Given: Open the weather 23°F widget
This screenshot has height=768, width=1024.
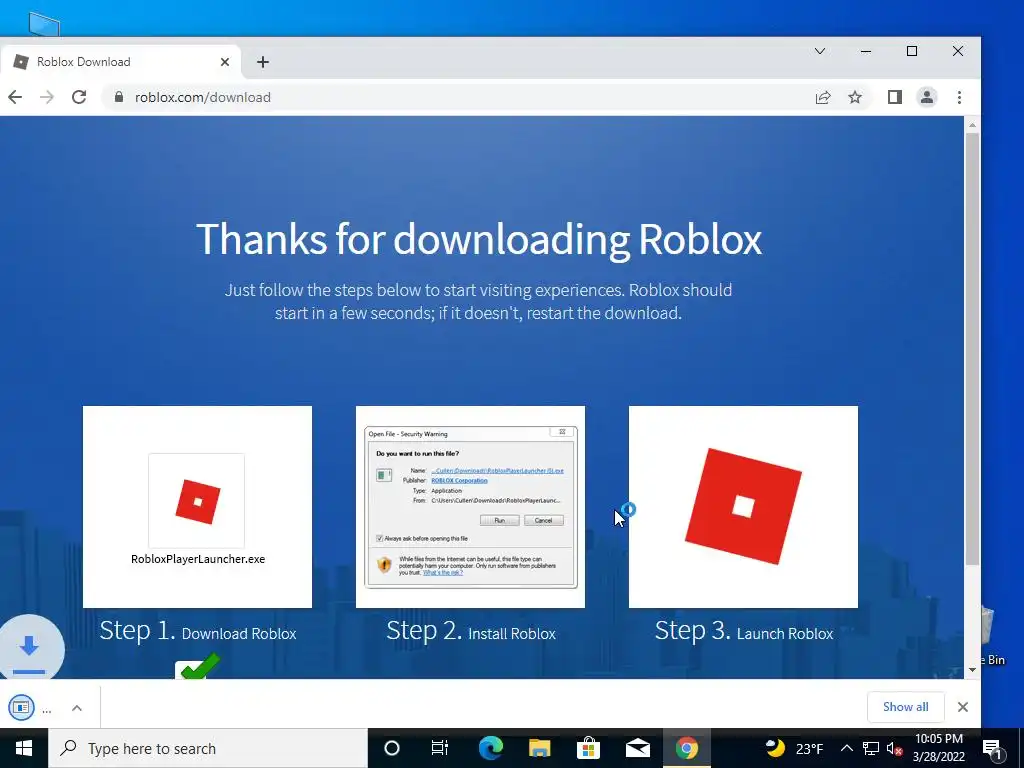Looking at the screenshot, I should click(793, 748).
